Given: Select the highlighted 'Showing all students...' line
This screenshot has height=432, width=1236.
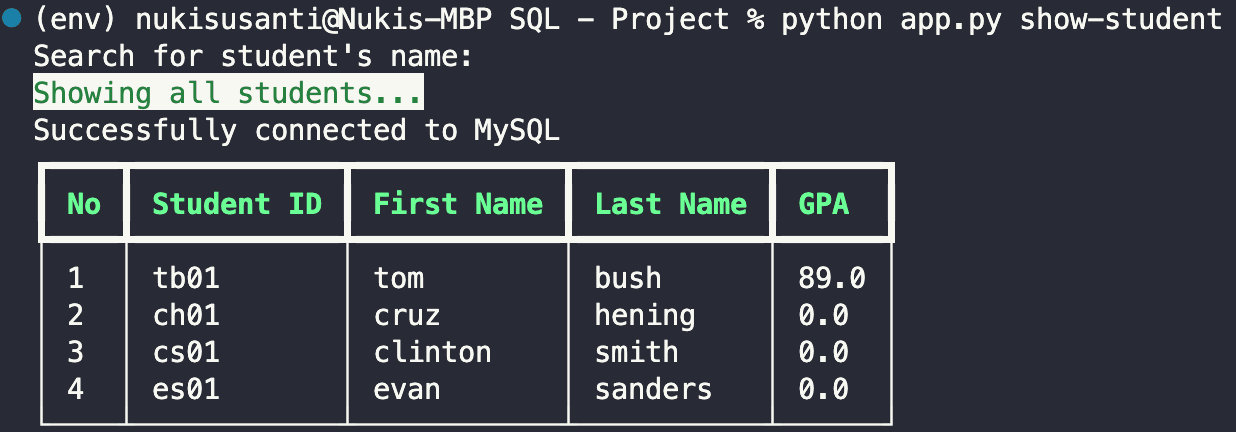Looking at the screenshot, I should pyautogui.click(x=228, y=94).
